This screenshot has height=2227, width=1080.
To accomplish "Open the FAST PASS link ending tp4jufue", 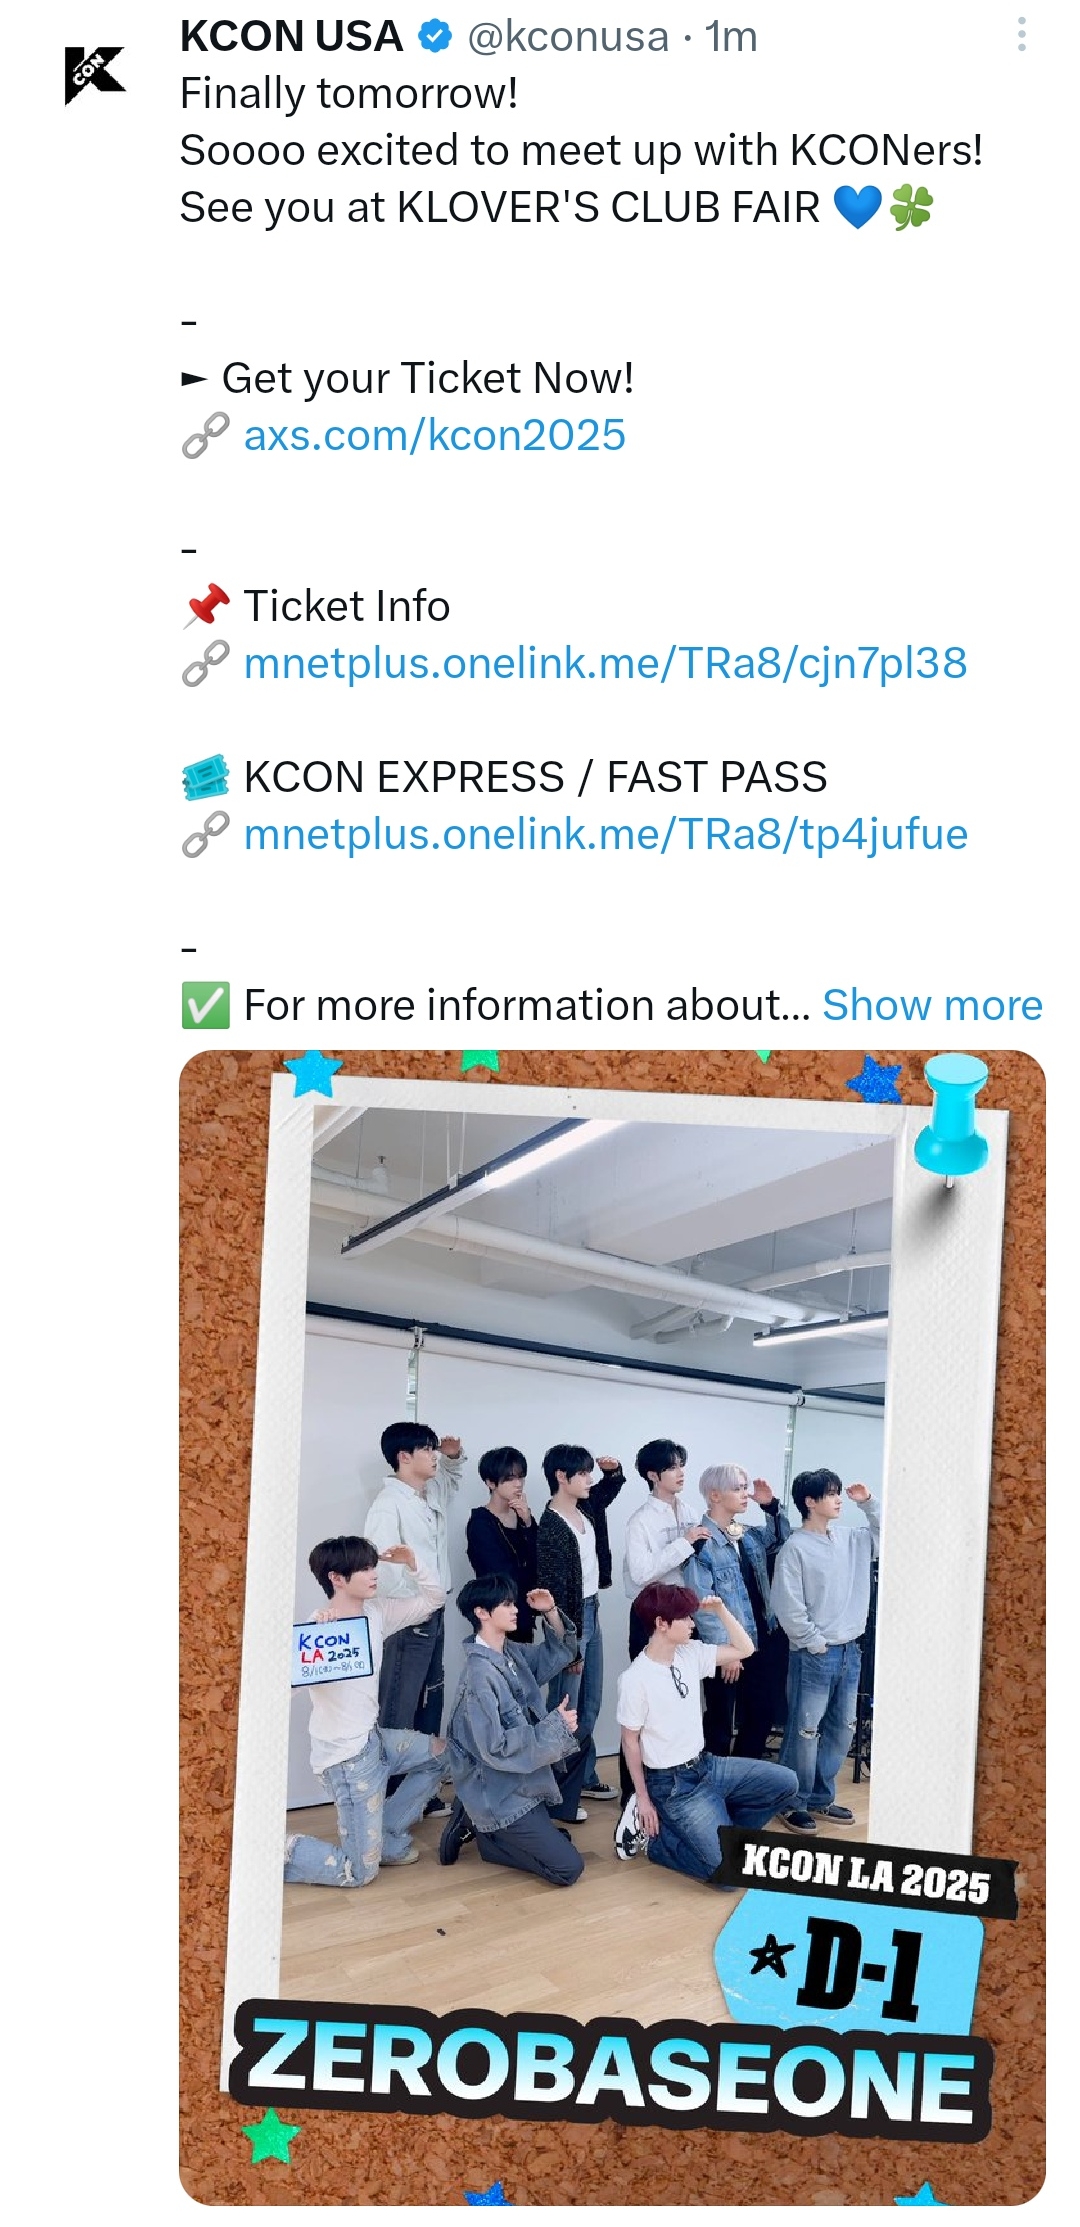I will 606,835.
